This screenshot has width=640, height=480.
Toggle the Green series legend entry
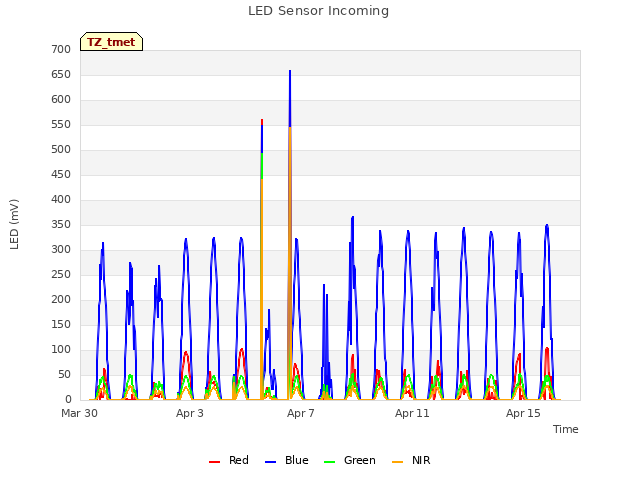tap(349, 460)
